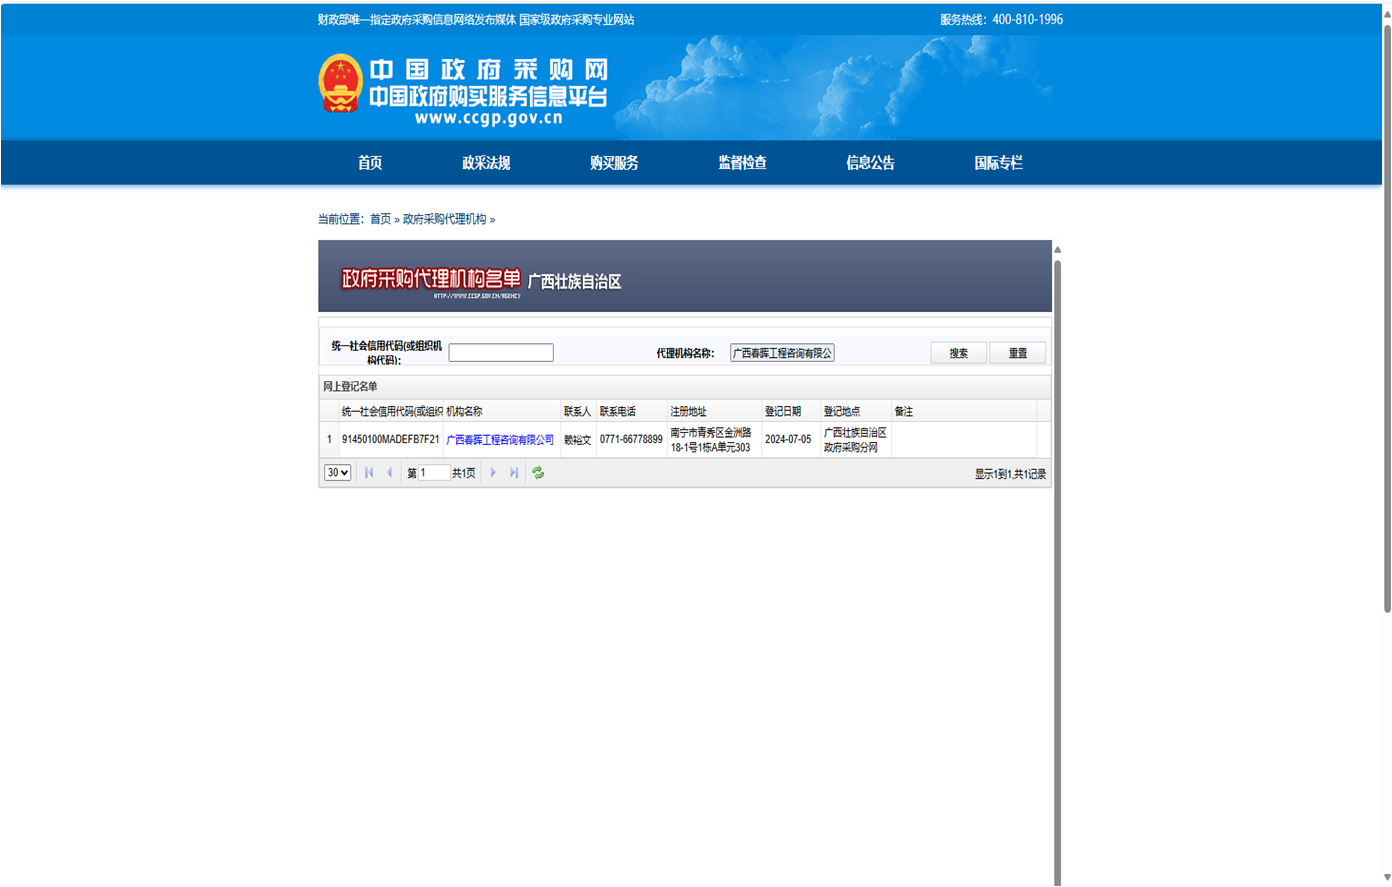Open the rows-per-page dropdown showing 30
1392x887 pixels.
[x=337, y=473]
